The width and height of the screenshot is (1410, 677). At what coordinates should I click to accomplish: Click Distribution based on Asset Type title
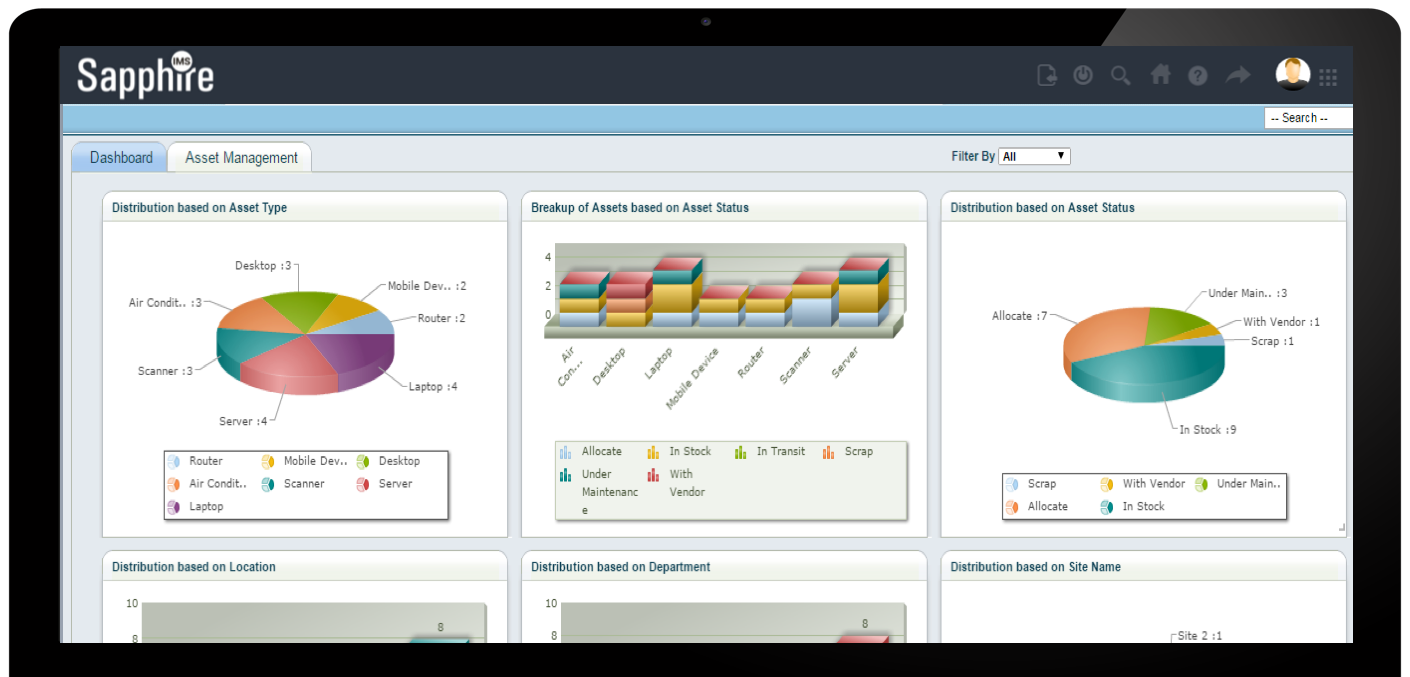coord(199,208)
